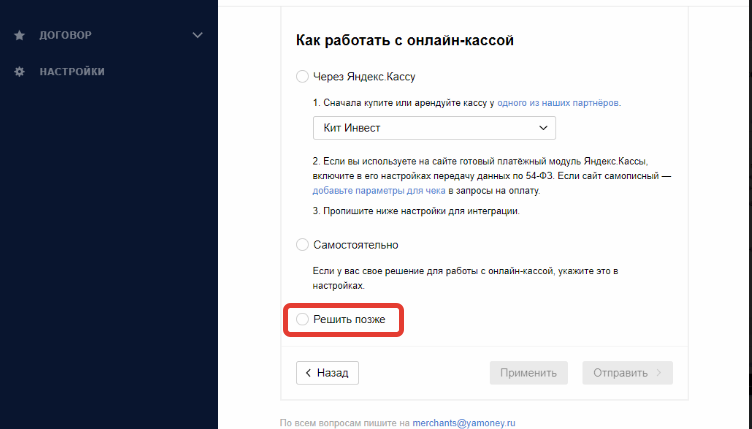This screenshot has width=752, height=429.
Task: Click the text starting Если у вас свое решение
Action: (x=465, y=278)
